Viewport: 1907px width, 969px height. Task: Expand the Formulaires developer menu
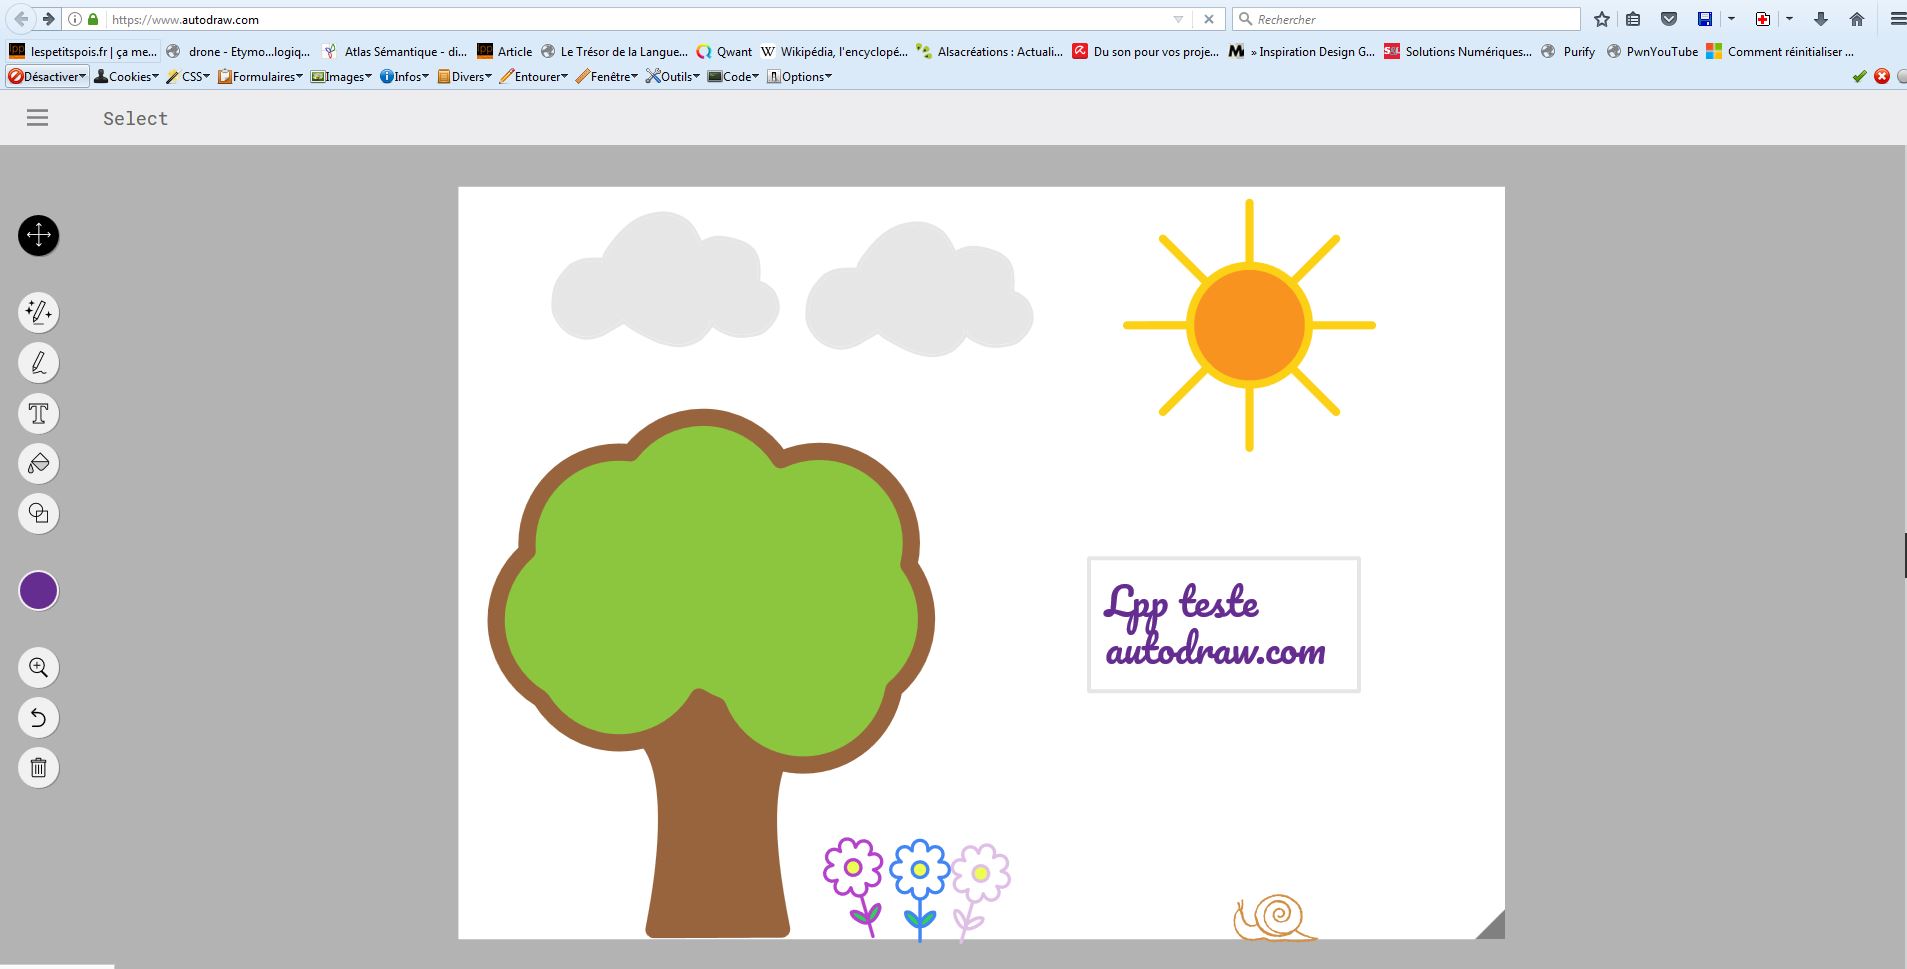(260, 76)
